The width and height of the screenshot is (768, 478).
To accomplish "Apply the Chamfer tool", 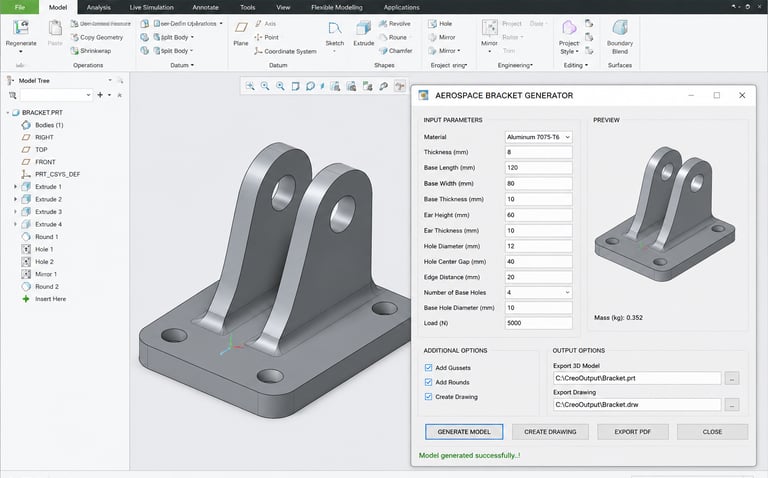I will 396,50.
